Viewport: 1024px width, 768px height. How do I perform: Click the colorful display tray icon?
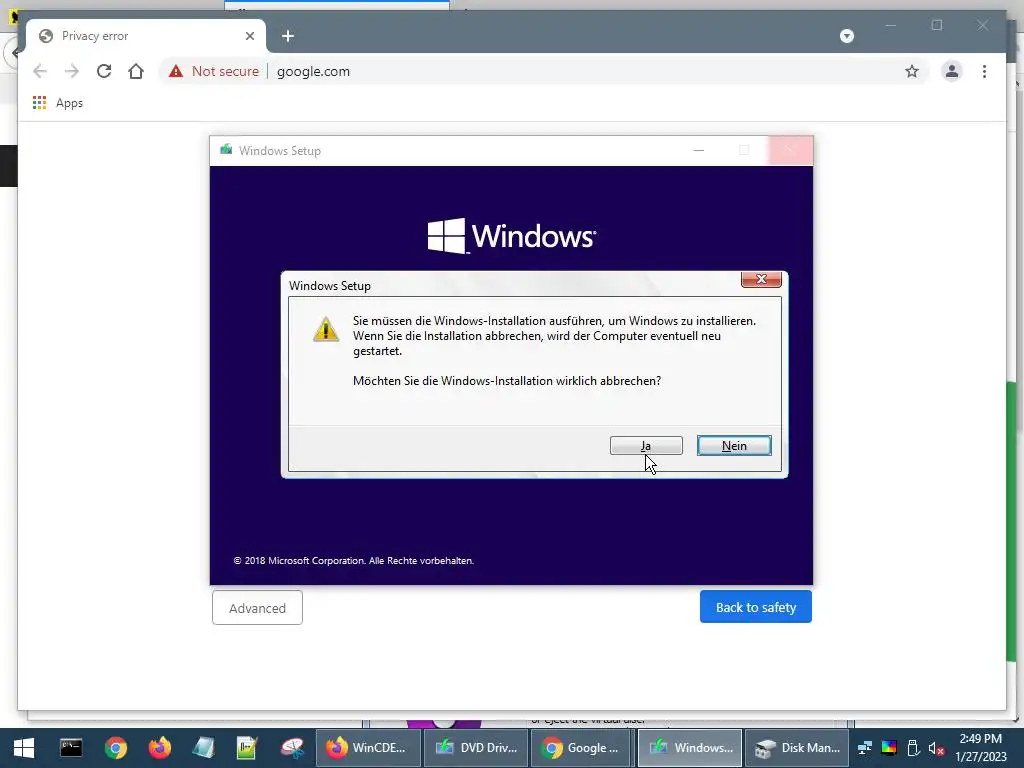pos(889,748)
